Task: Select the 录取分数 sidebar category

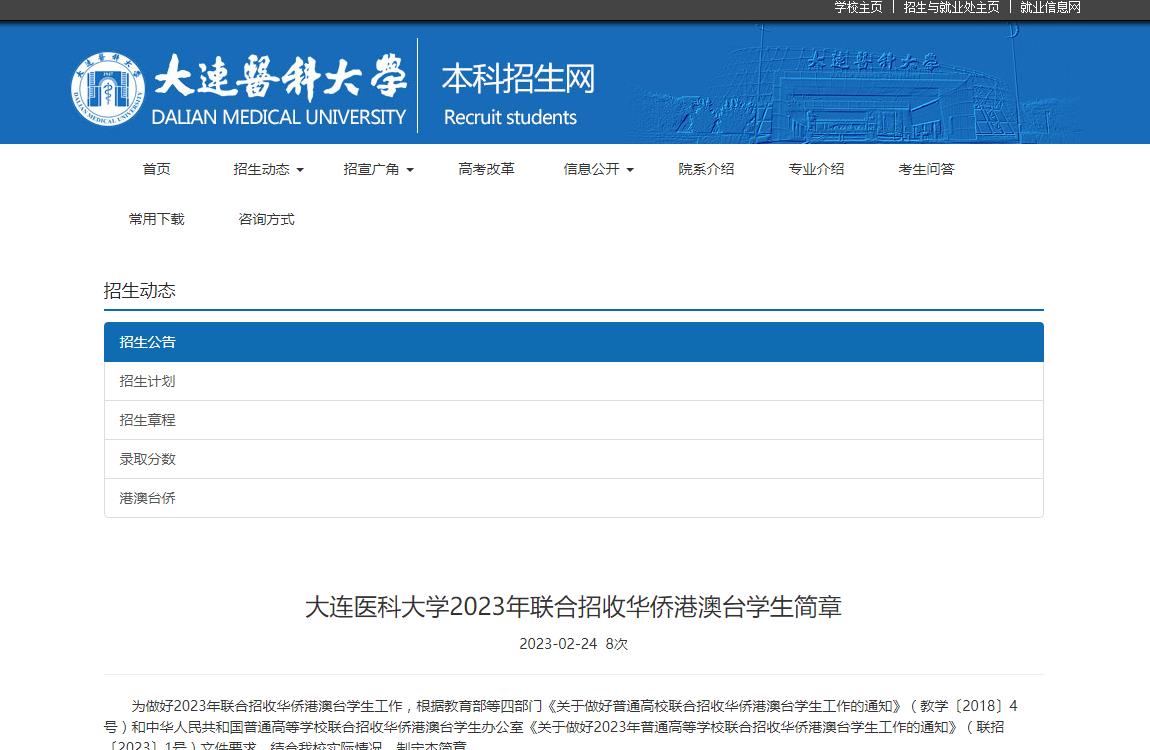Action: [x=574, y=459]
